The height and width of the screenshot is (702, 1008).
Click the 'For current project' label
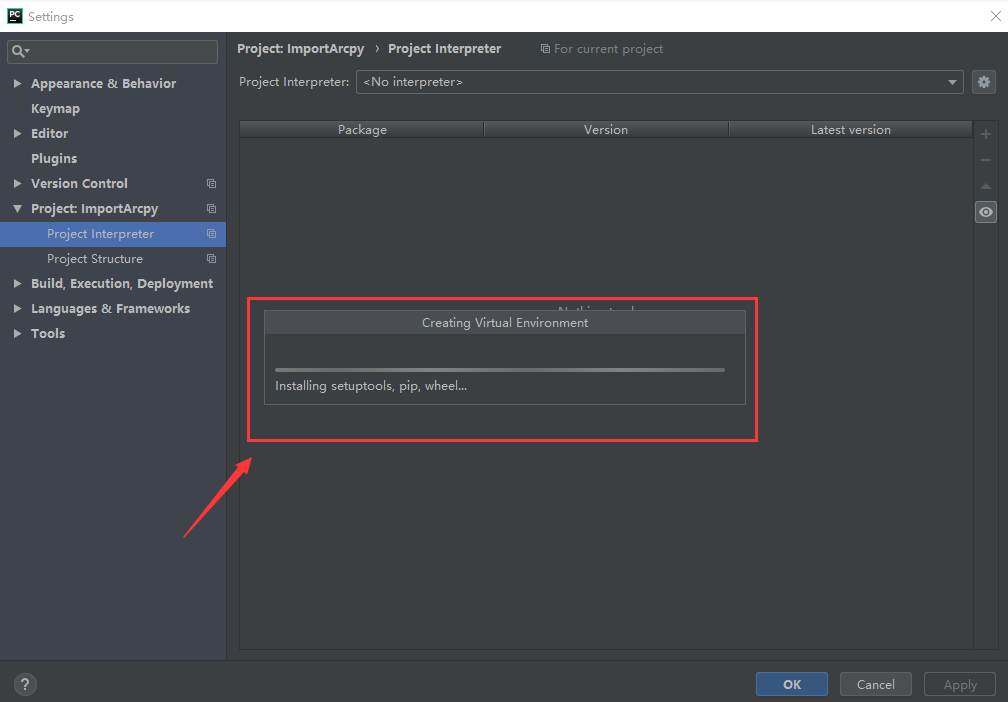pyautogui.click(x=608, y=49)
